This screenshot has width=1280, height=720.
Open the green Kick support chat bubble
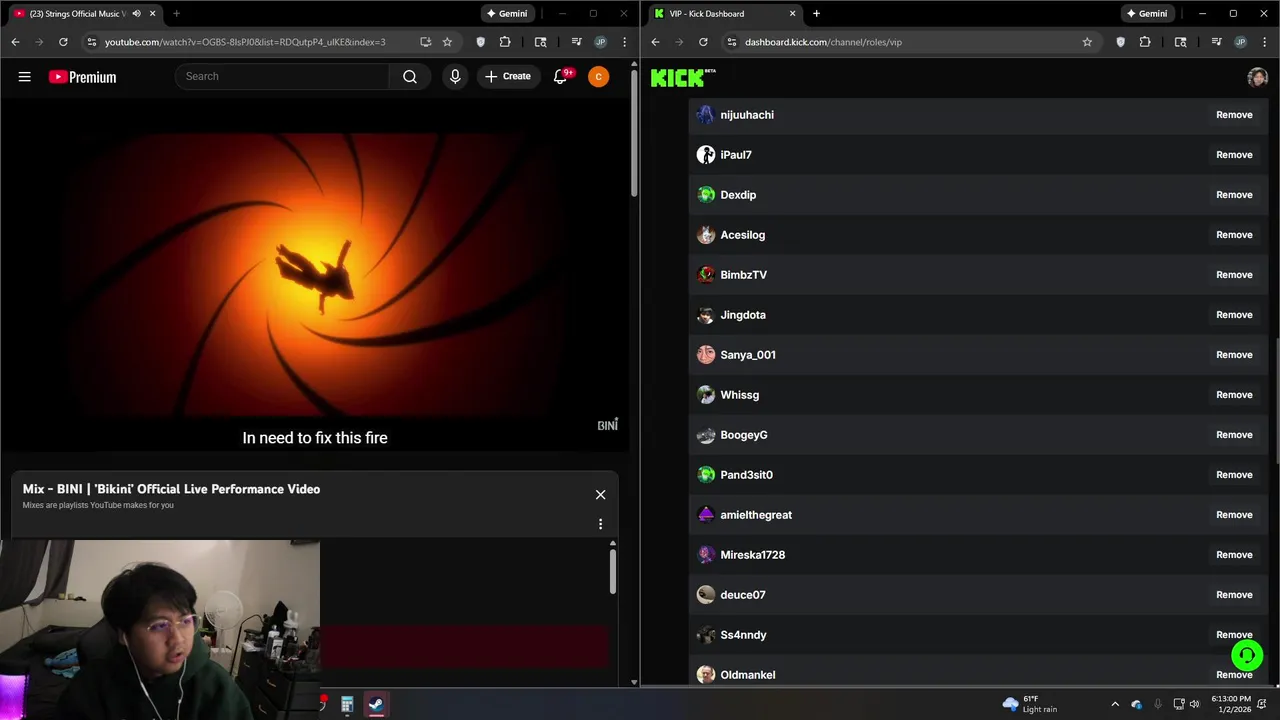[1247, 656]
